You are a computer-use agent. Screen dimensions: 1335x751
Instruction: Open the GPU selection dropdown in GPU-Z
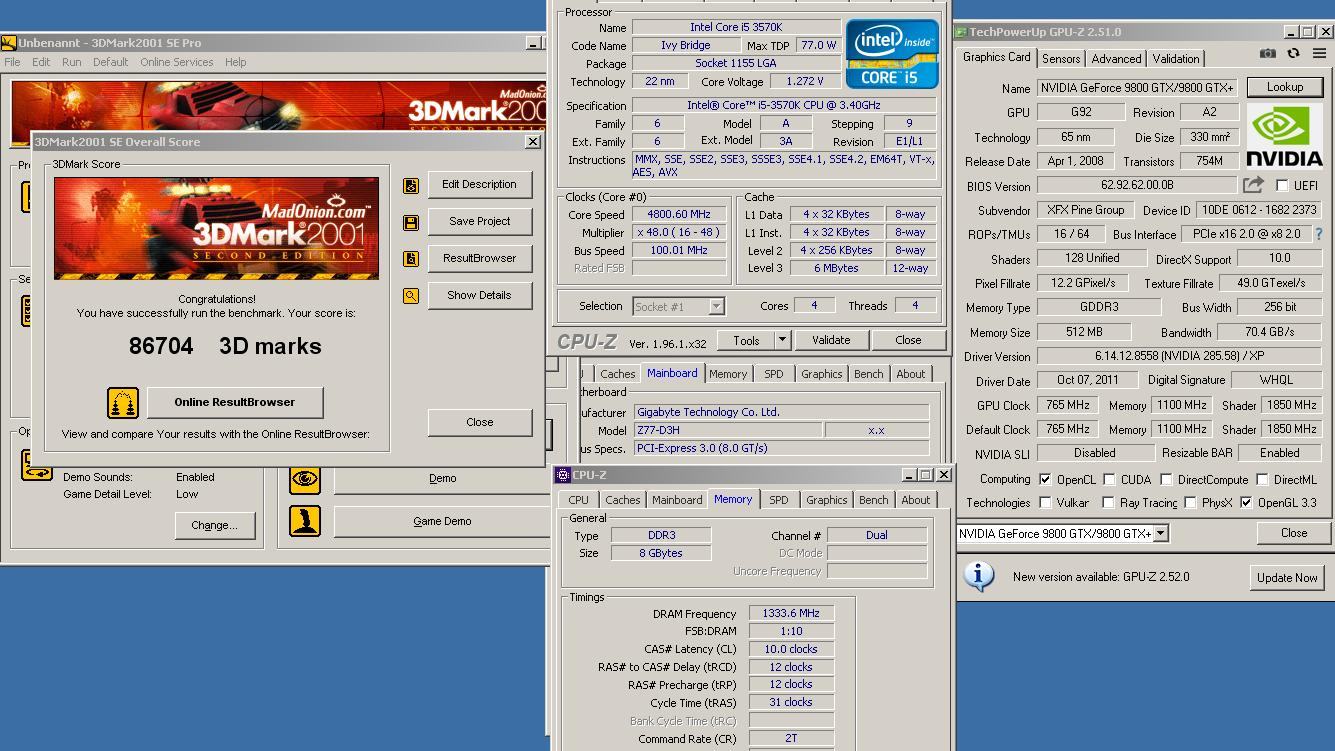[1160, 534]
